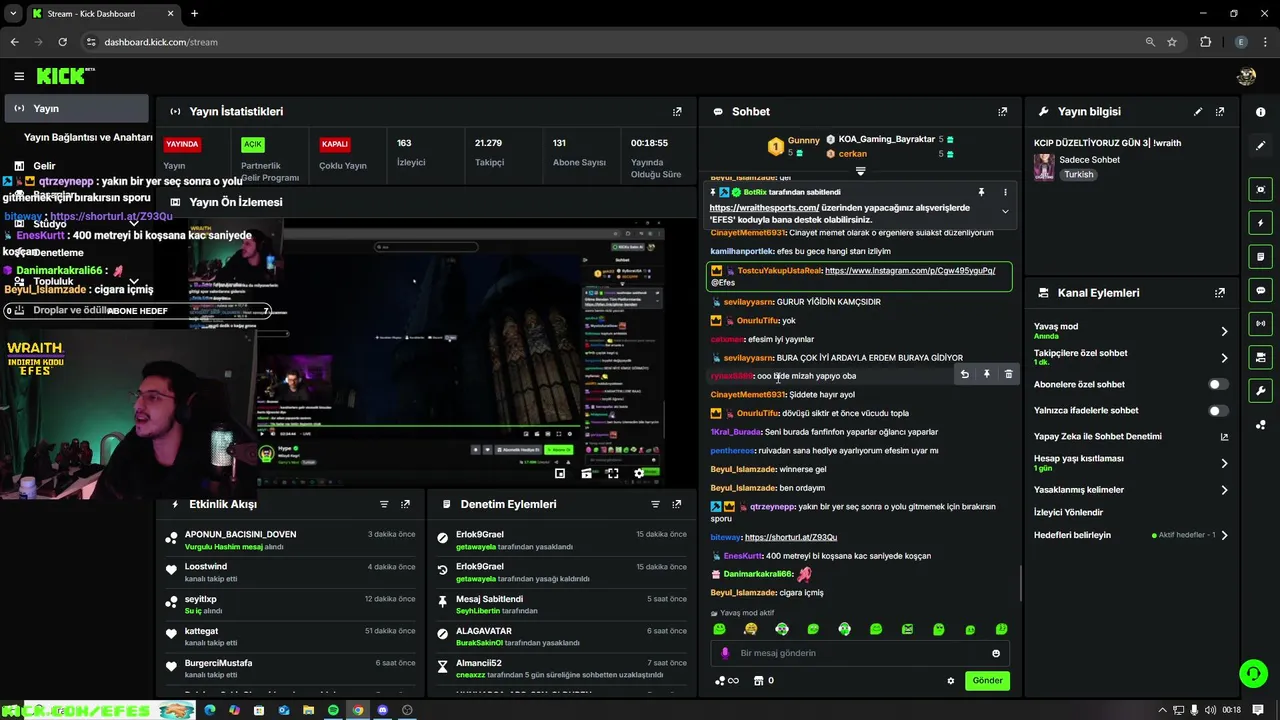Open the stream preview settings gear
Image resolution: width=1280 pixels, height=720 pixels.
pyautogui.click(x=639, y=474)
